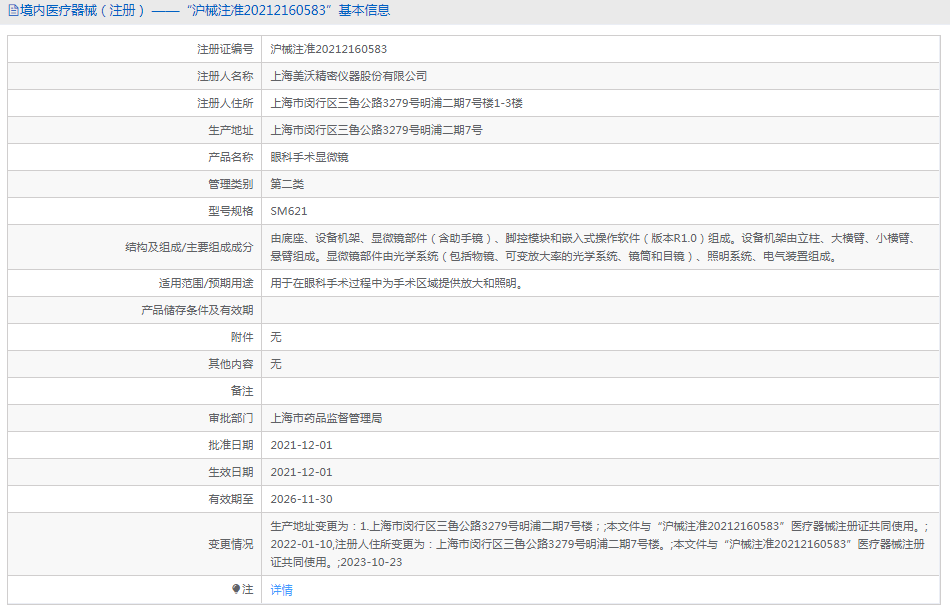Select the approval department 上海市药品监督管理局
Image resolution: width=950 pixels, height=607 pixels.
[x=327, y=417]
